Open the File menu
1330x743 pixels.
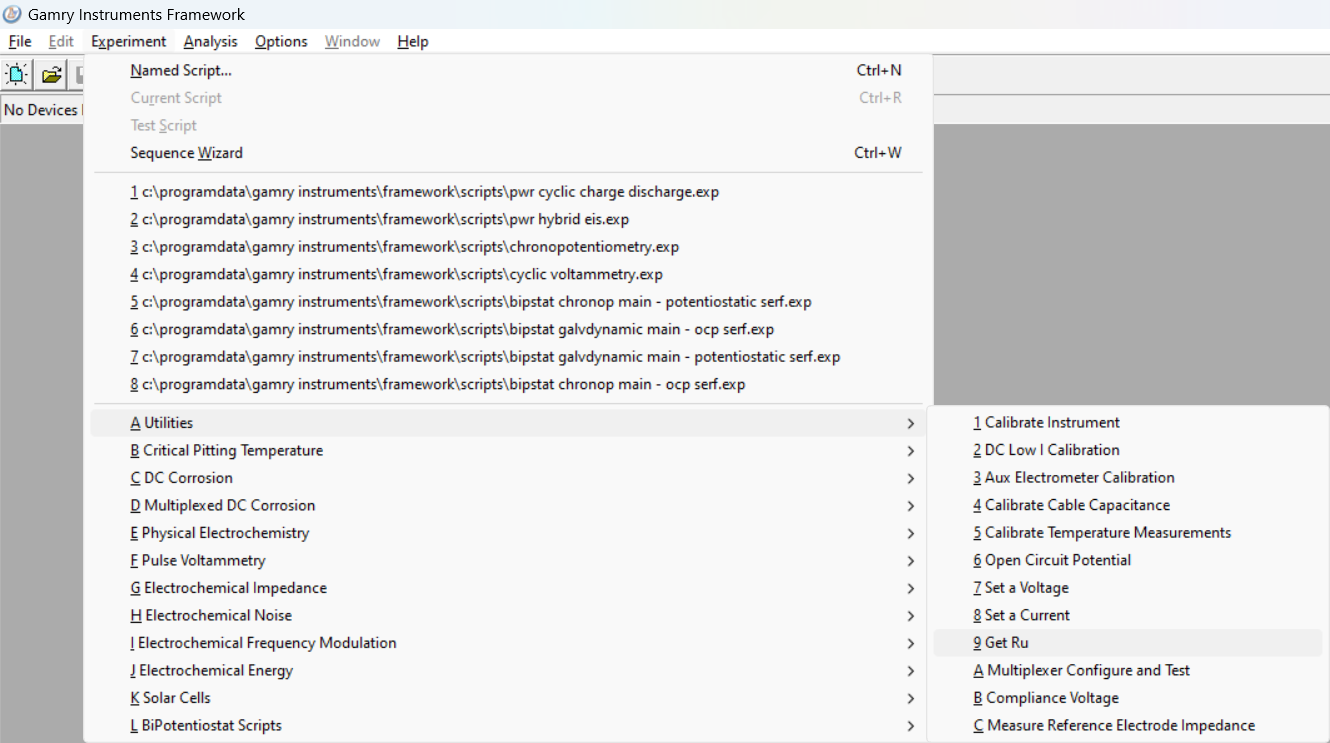(x=20, y=41)
